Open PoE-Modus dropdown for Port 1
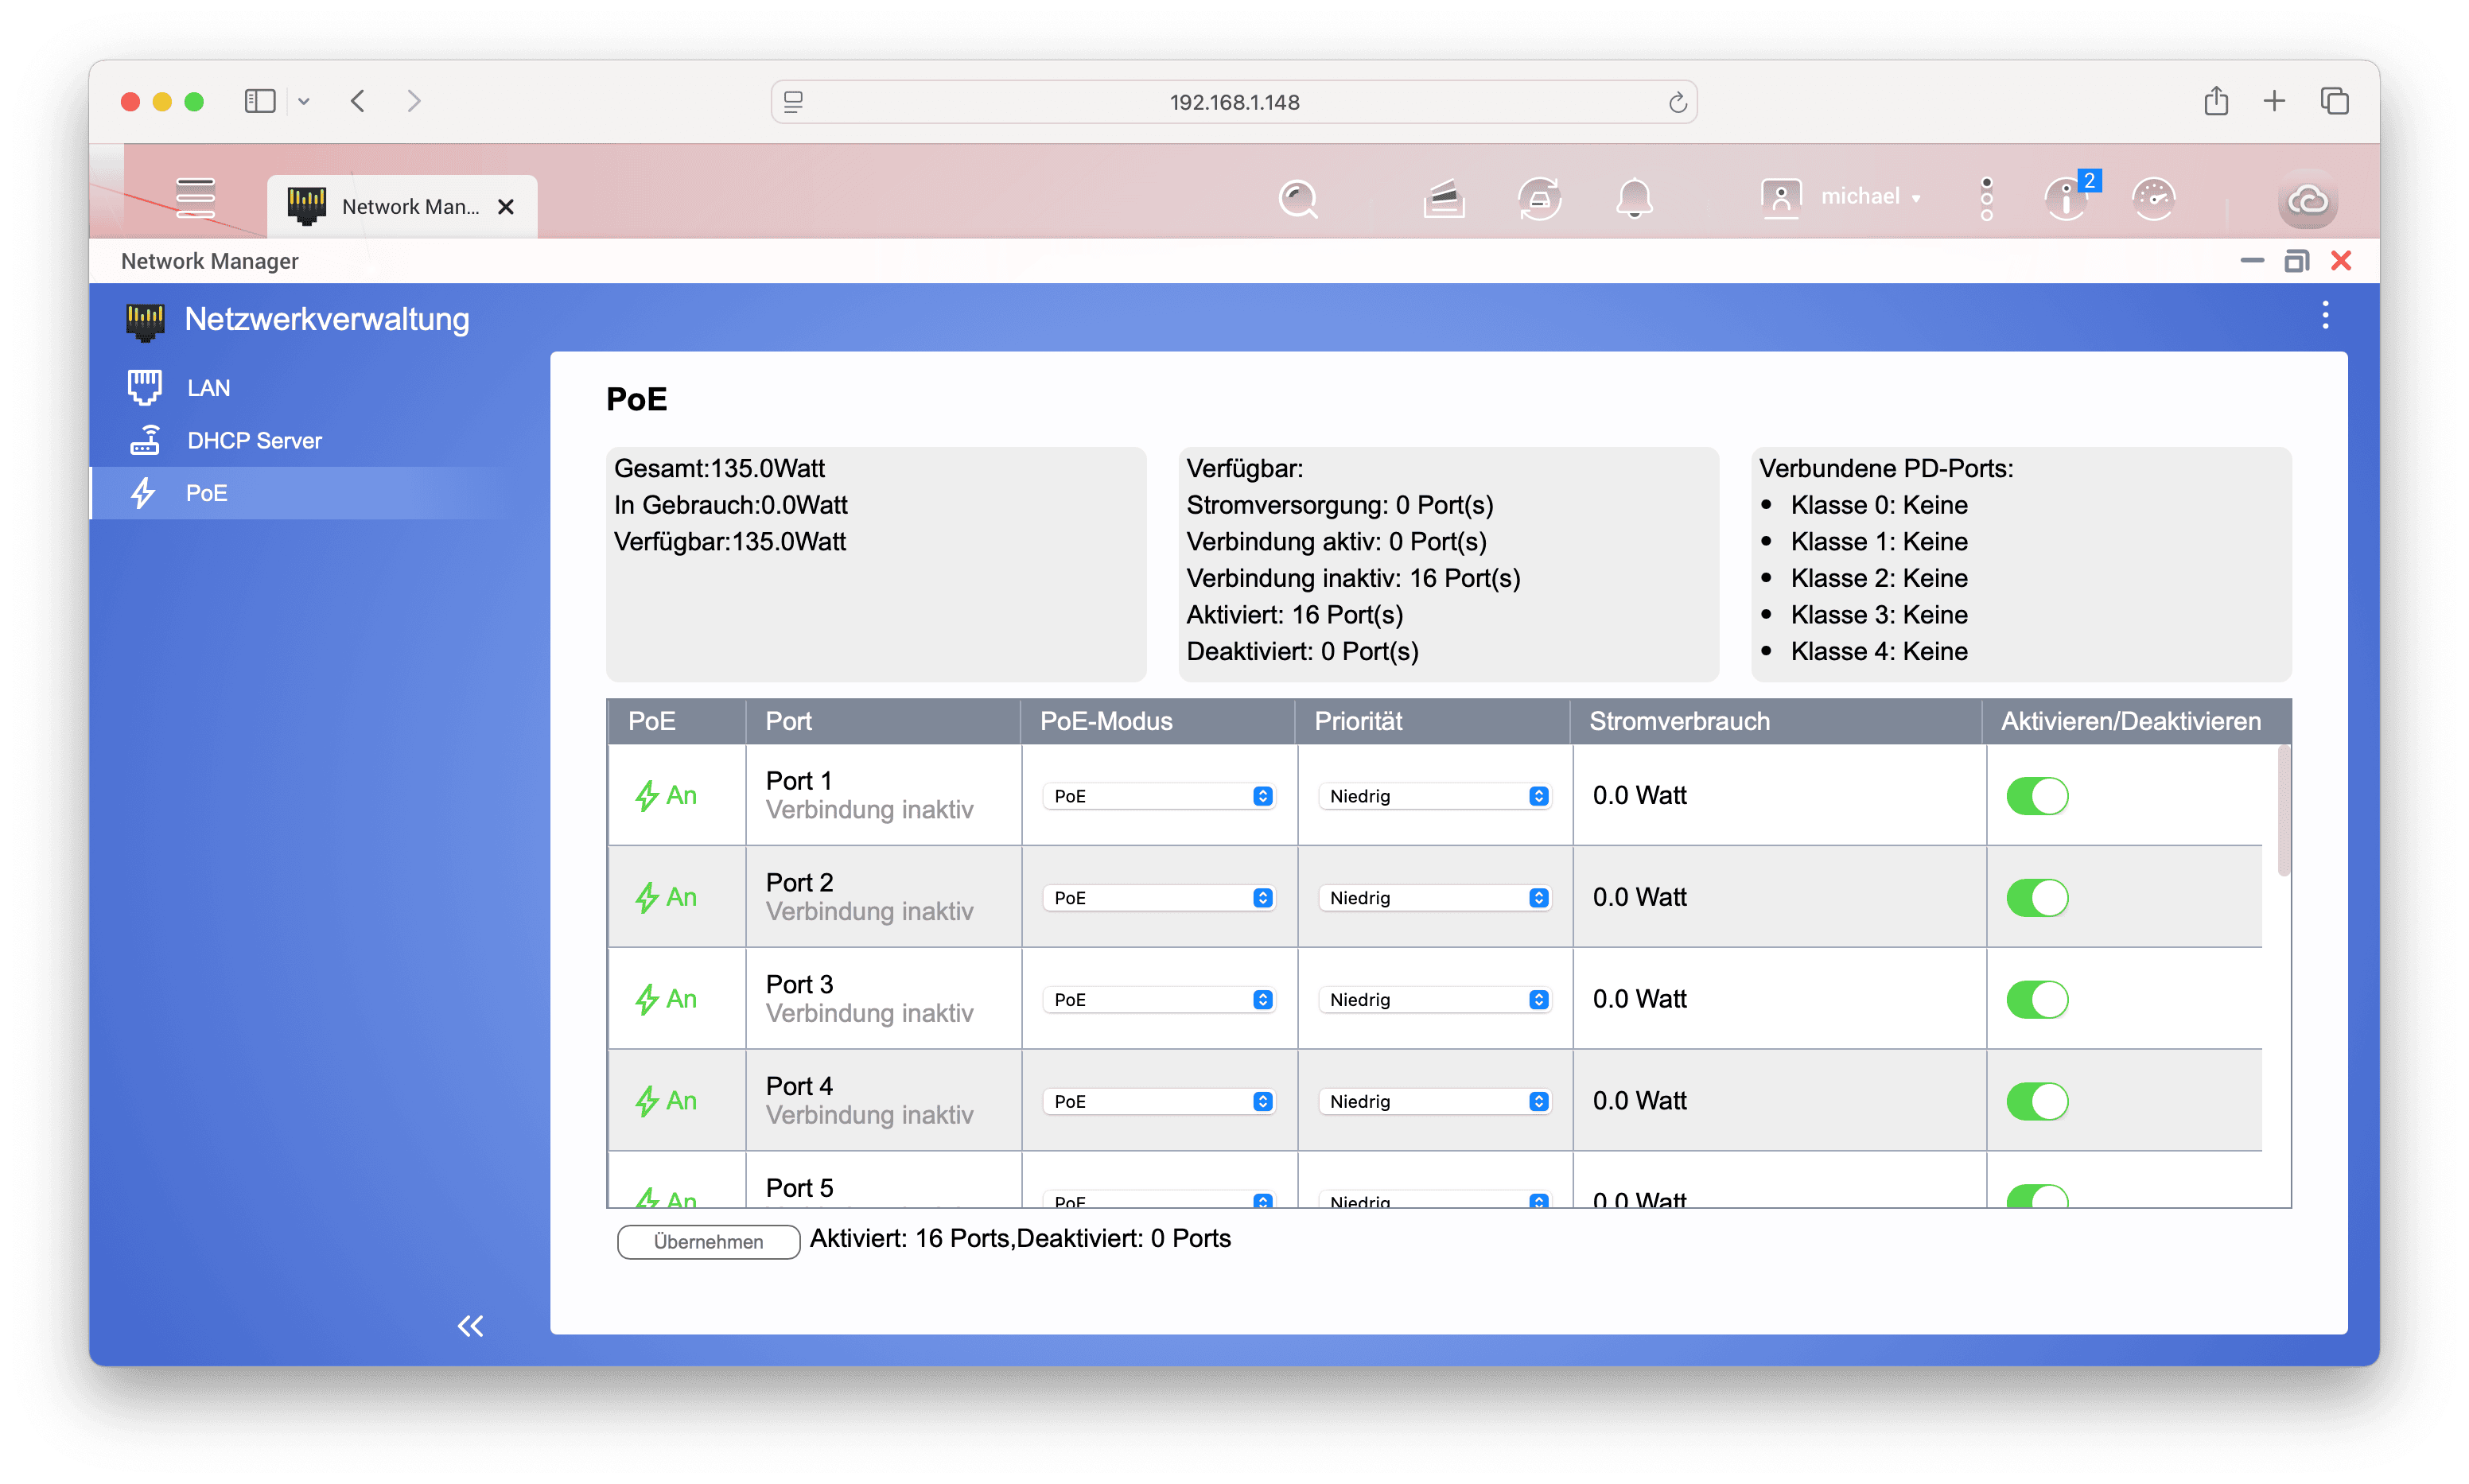2469x1484 pixels. 1158,796
